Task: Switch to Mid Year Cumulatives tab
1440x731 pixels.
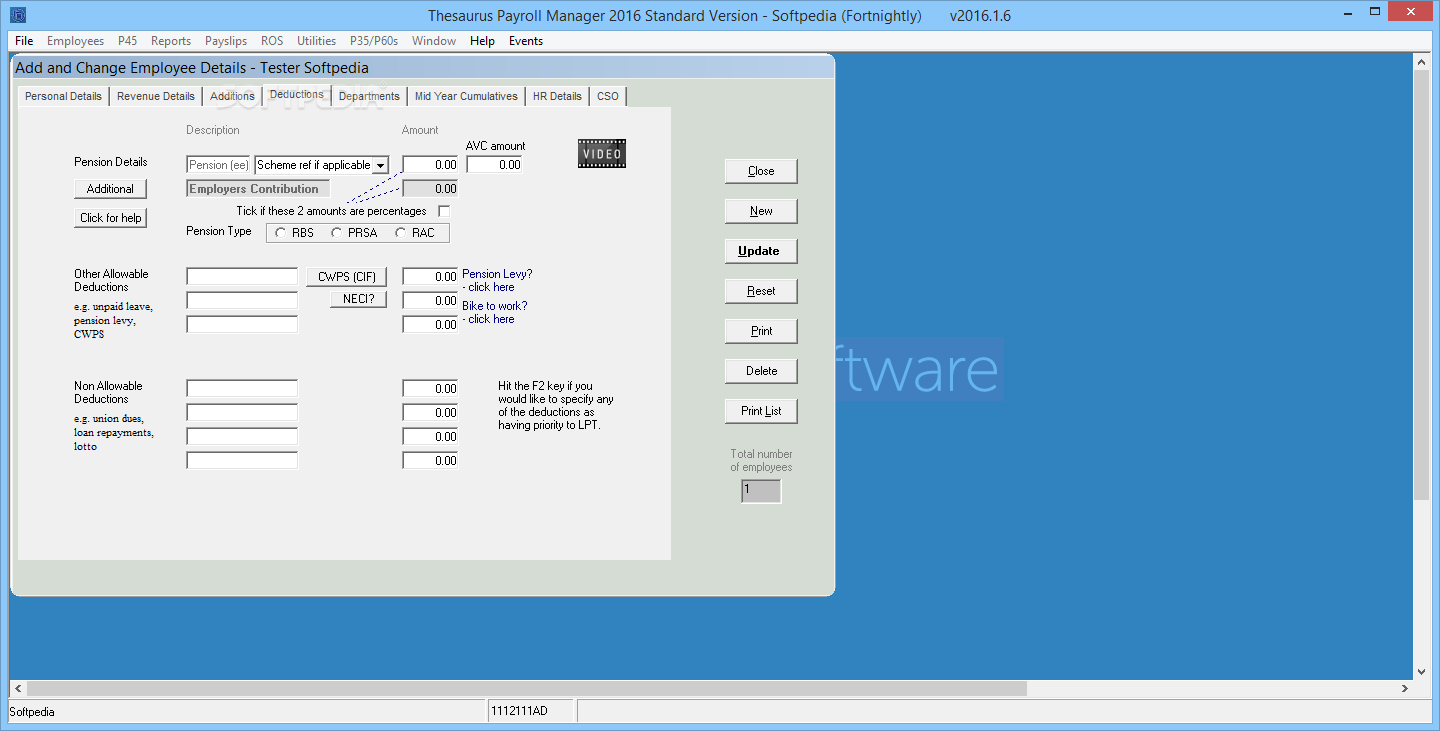Action: pos(466,96)
